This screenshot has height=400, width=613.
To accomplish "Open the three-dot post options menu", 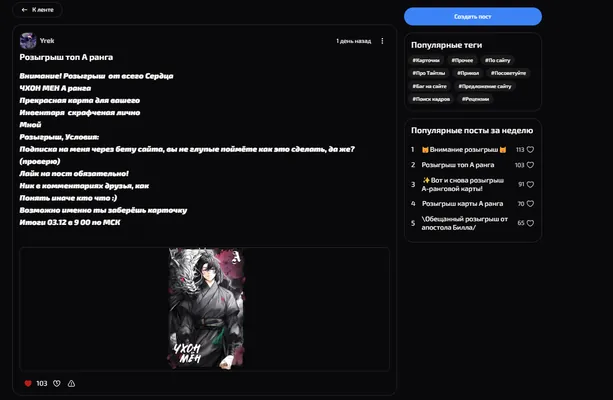I will point(382,41).
